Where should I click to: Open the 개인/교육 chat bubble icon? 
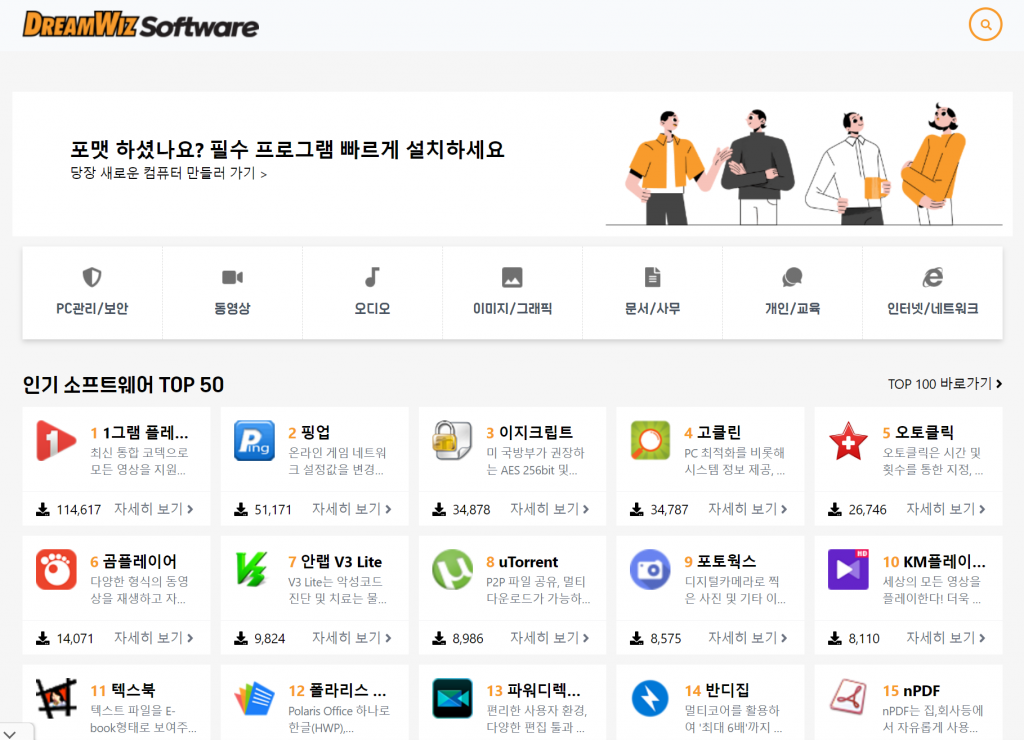point(792,278)
